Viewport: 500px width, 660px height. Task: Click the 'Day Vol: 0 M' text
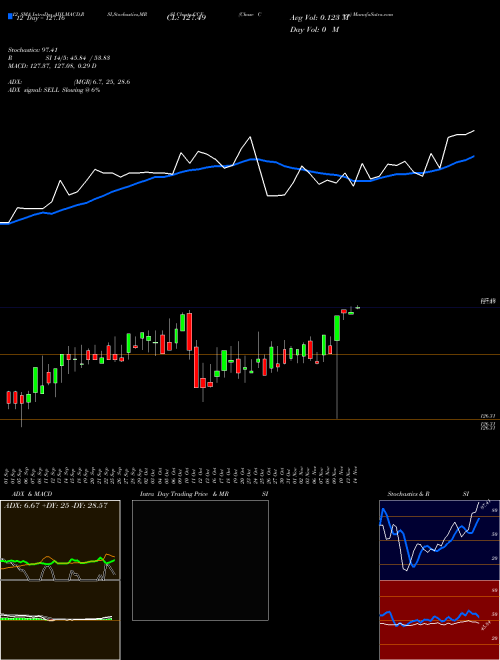coord(314,30)
